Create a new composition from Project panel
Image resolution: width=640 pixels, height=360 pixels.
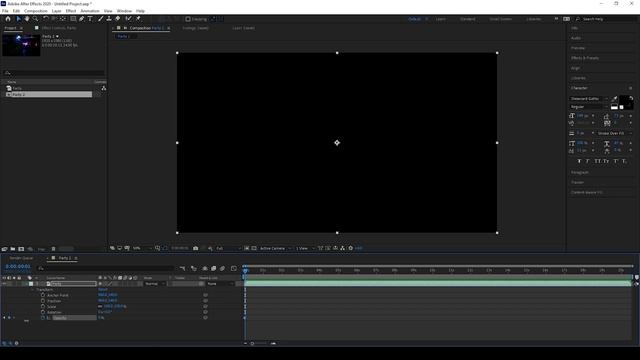(x=21, y=249)
